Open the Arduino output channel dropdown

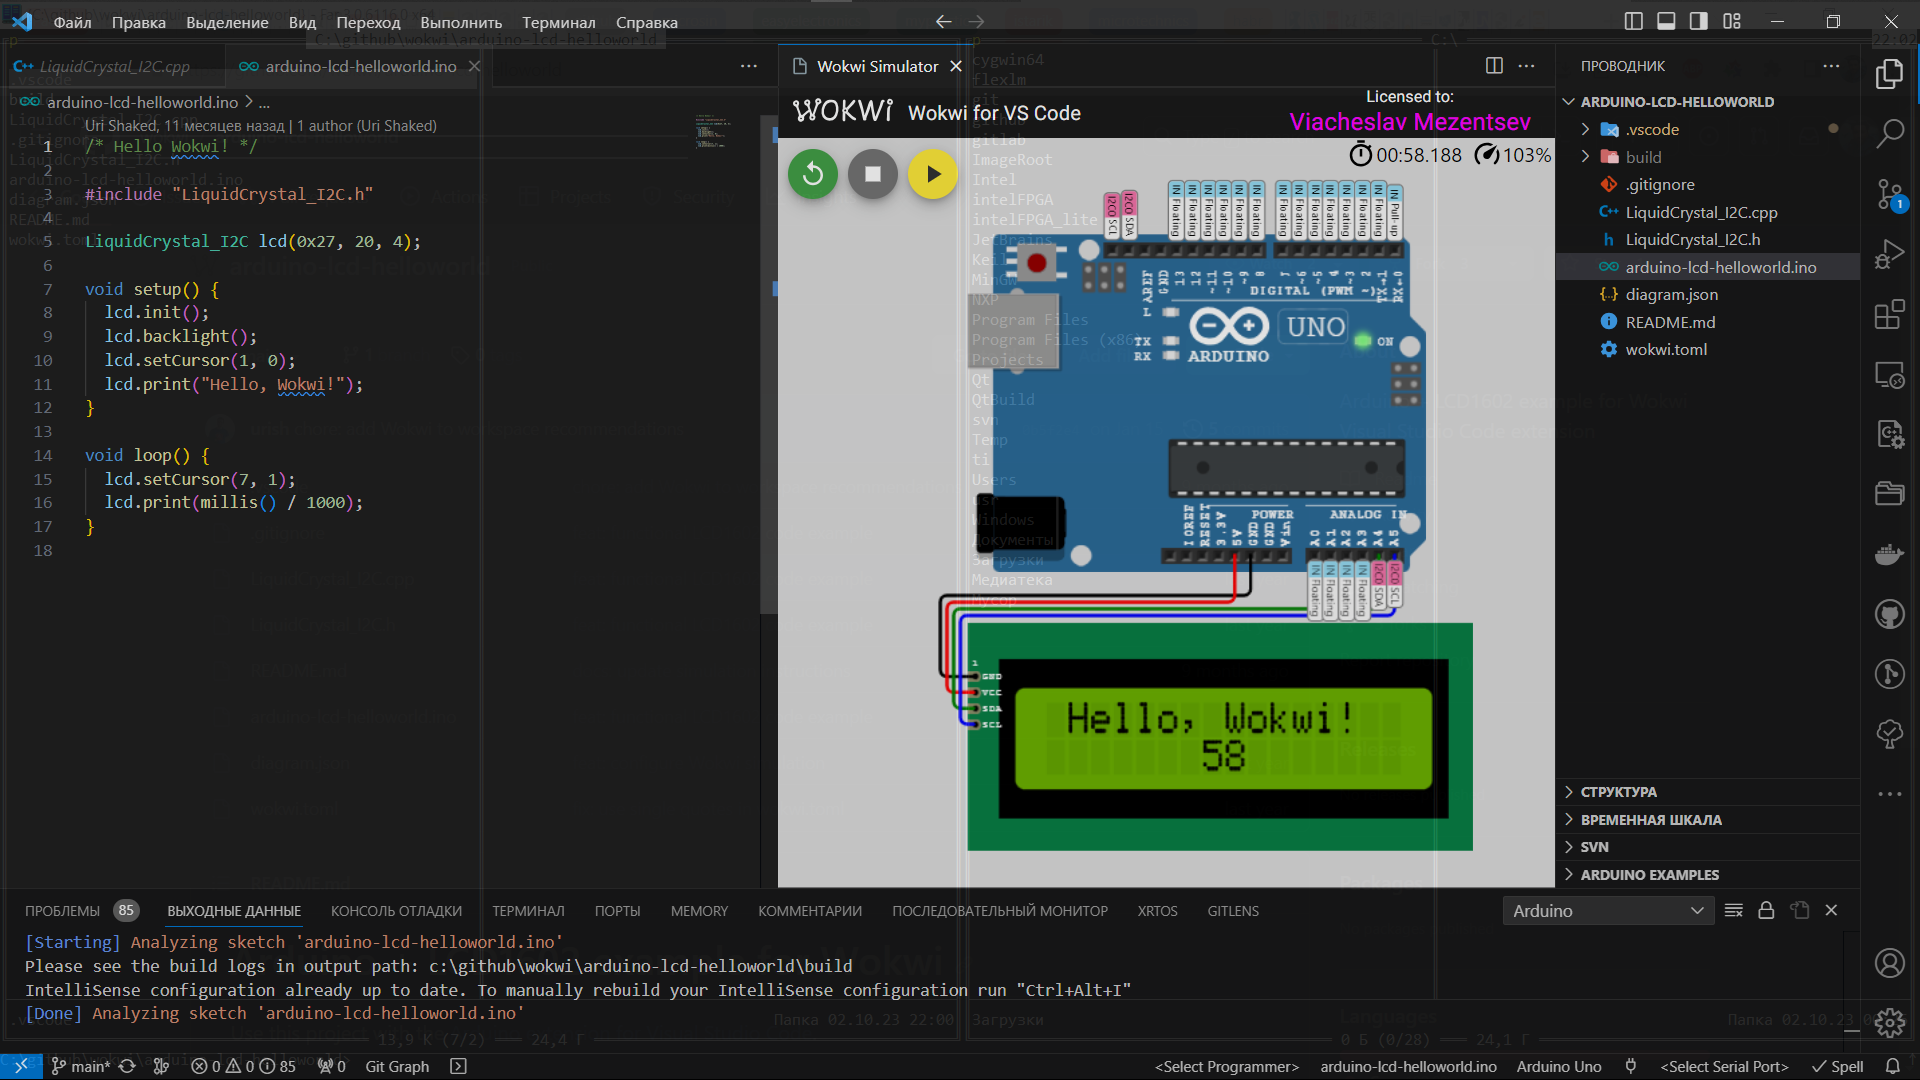point(1608,910)
